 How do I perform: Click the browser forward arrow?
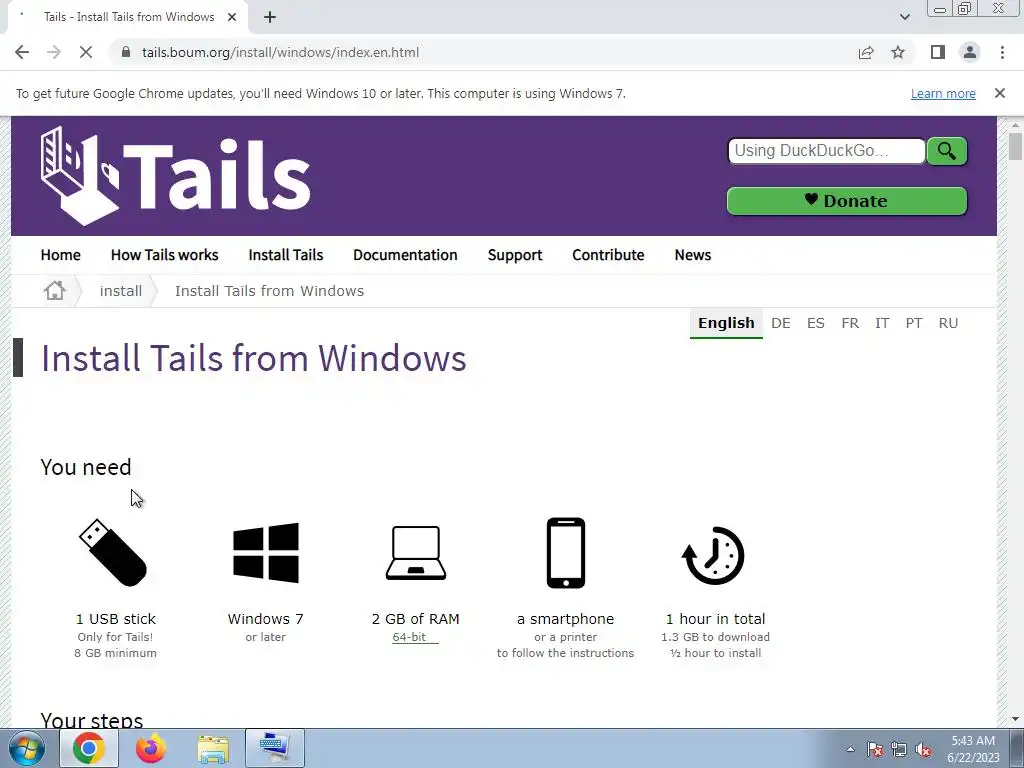click(x=54, y=52)
